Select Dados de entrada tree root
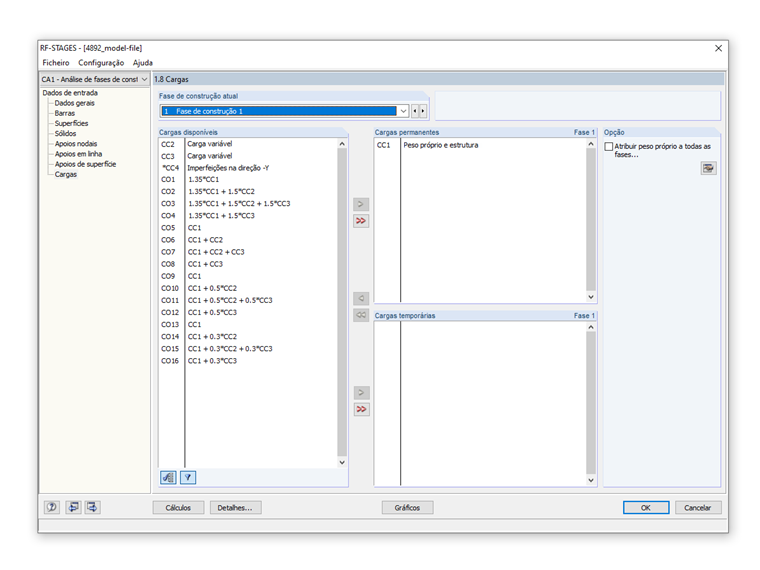 [x=70, y=93]
